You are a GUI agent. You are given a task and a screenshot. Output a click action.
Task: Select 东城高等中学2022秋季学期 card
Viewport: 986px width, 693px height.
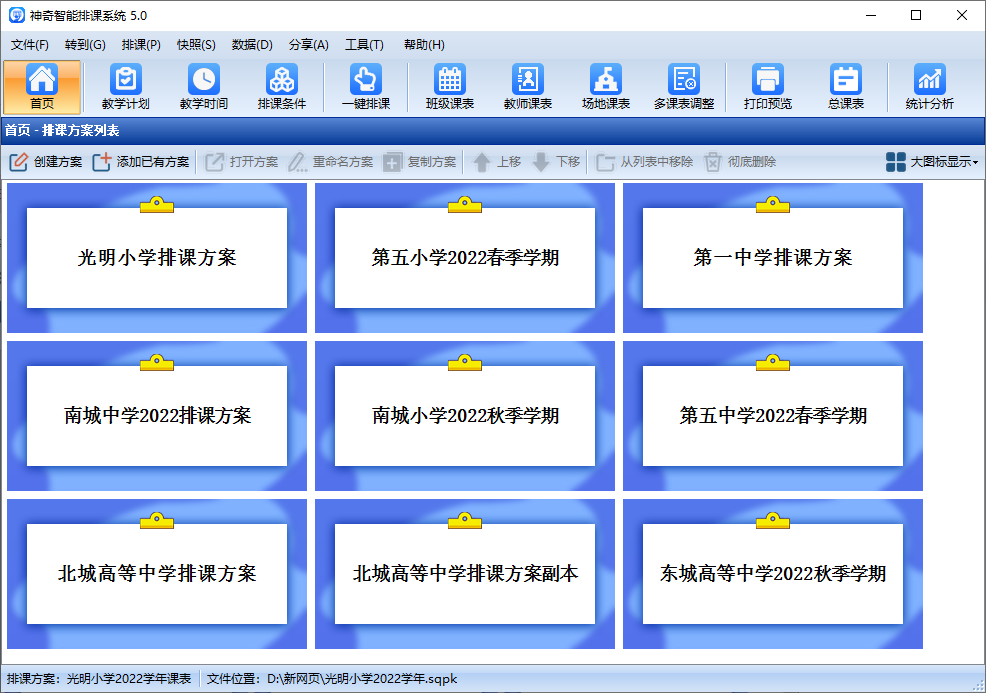773,574
